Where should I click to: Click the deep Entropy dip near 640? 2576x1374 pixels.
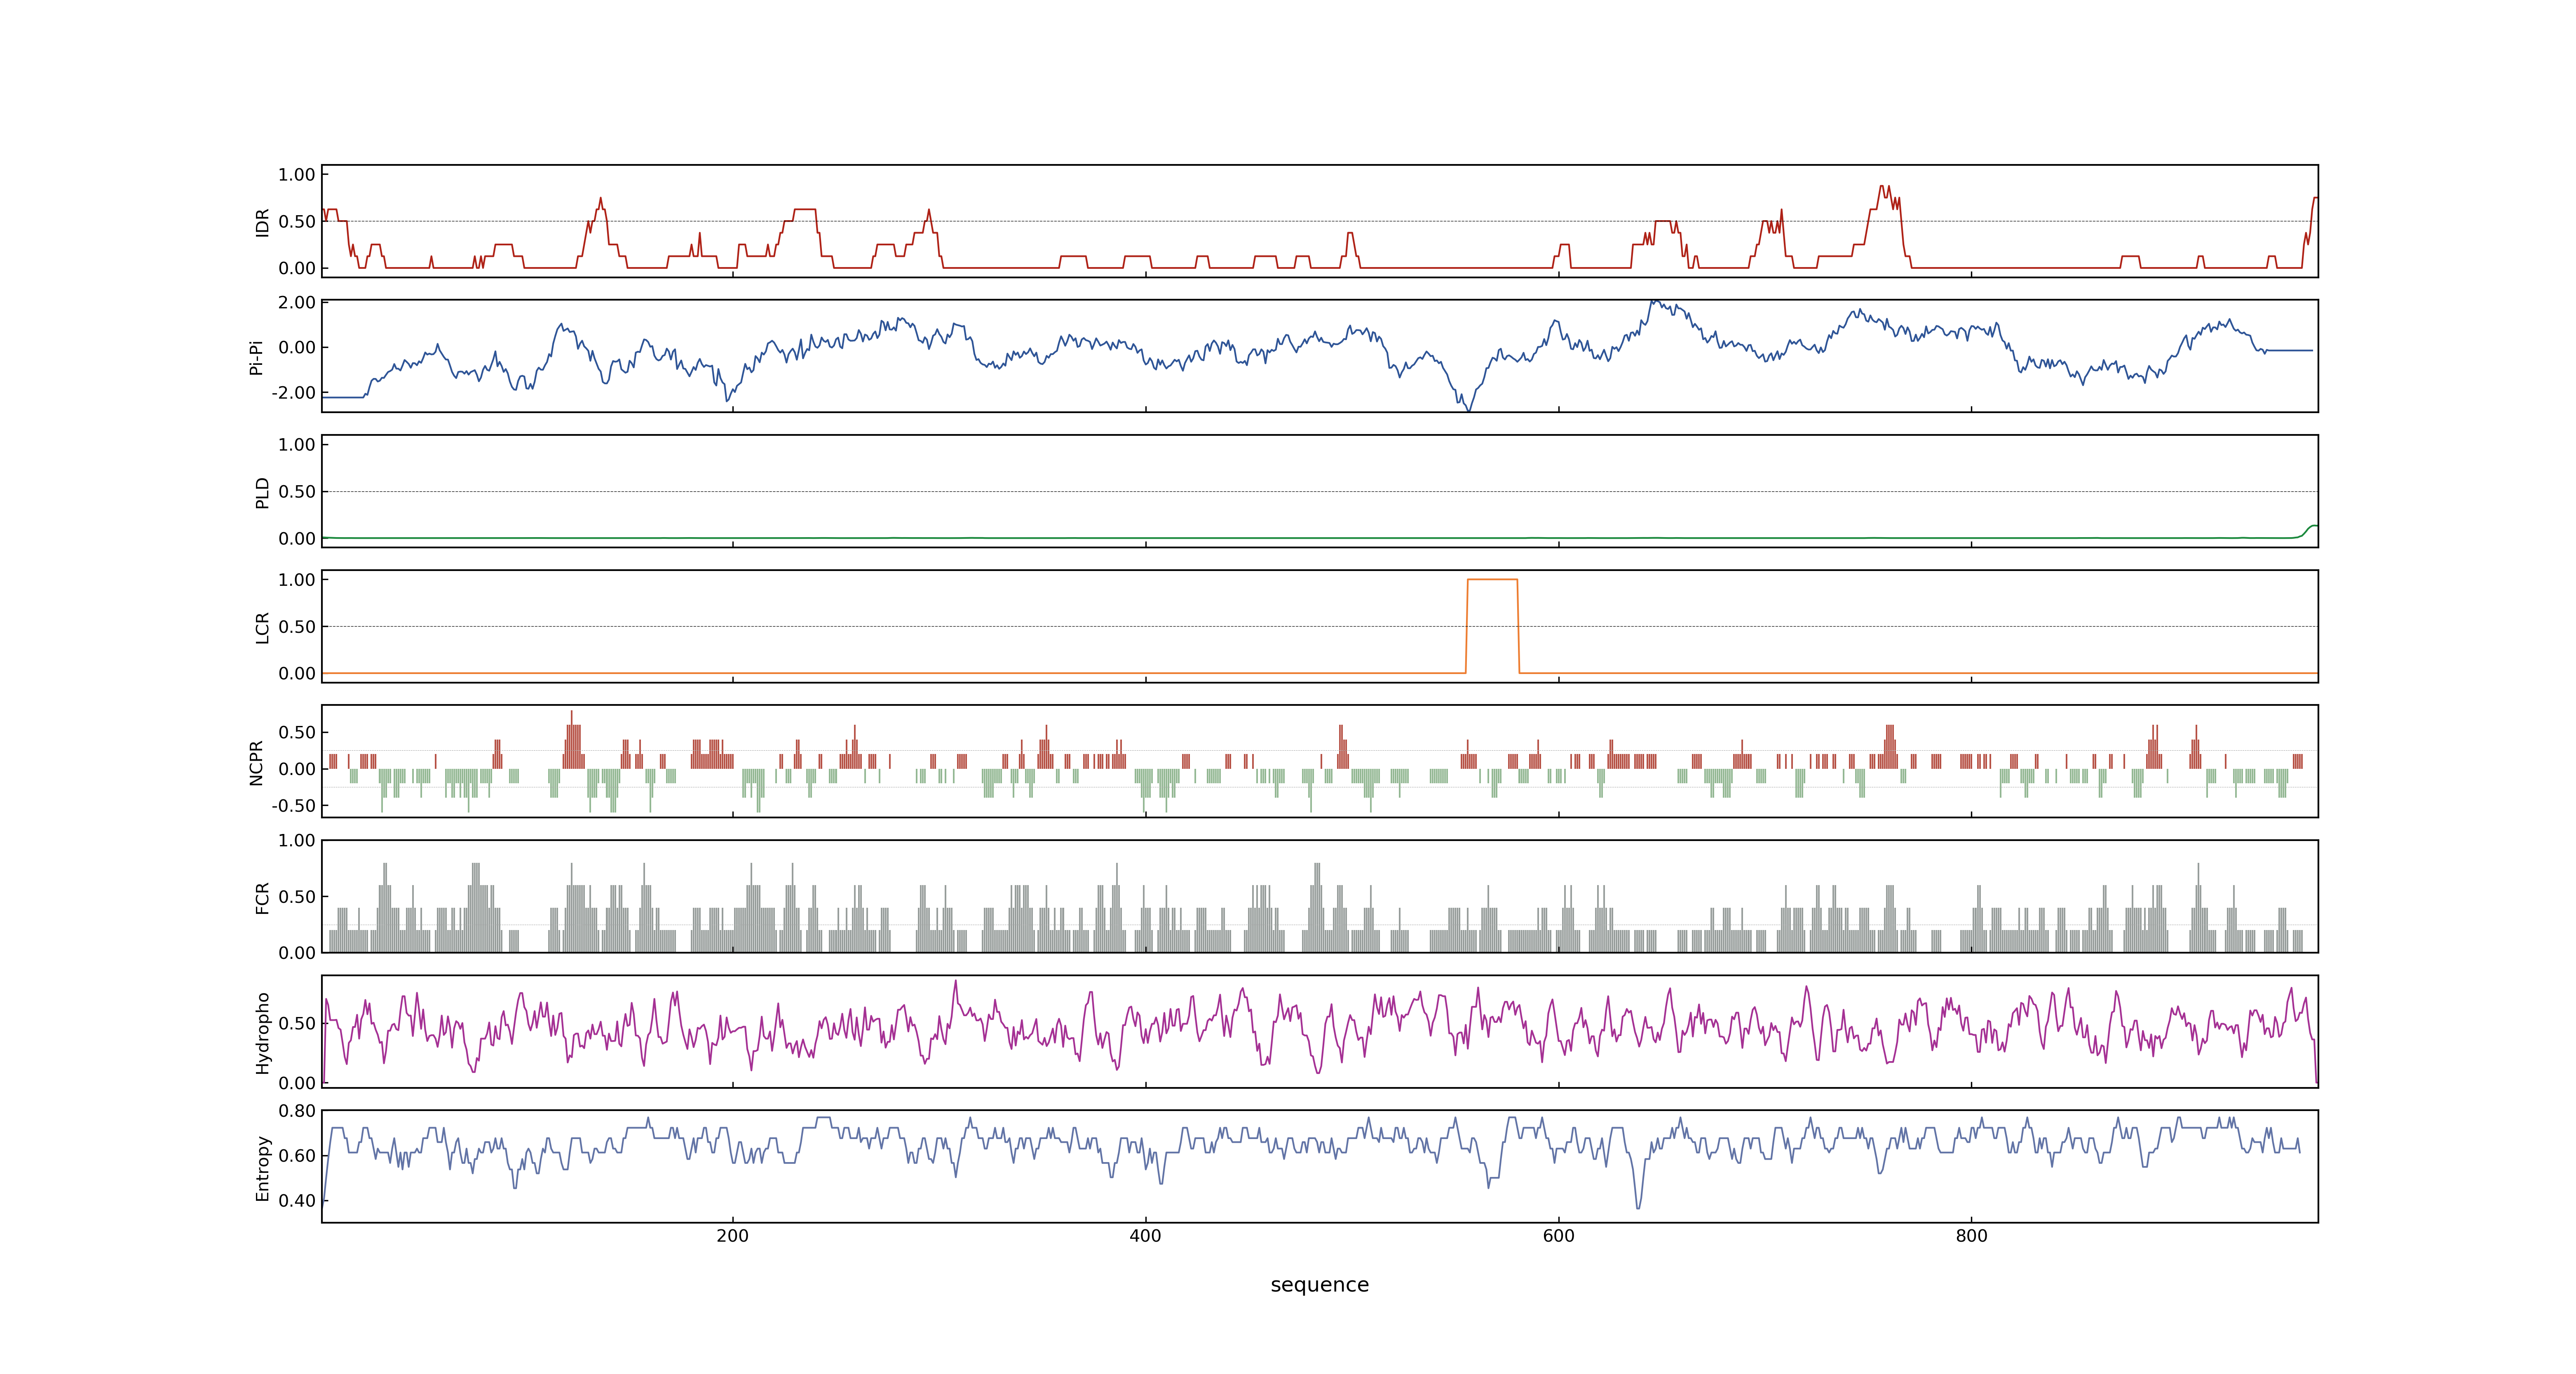1638,1207
